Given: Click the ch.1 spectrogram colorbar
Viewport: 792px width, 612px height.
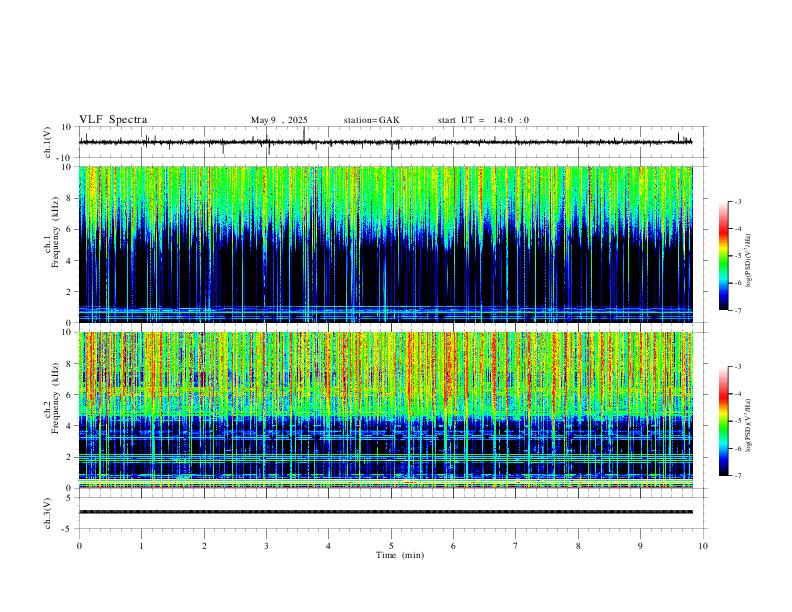Looking at the screenshot, I should (x=723, y=256).
